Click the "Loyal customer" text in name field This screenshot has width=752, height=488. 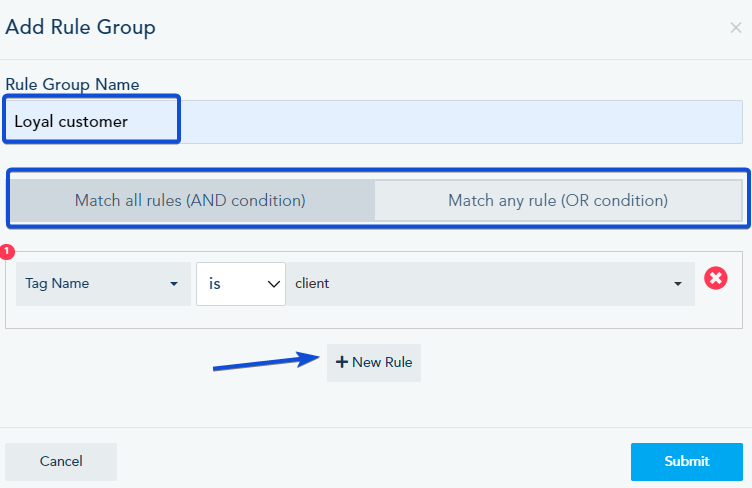(71, 122)
